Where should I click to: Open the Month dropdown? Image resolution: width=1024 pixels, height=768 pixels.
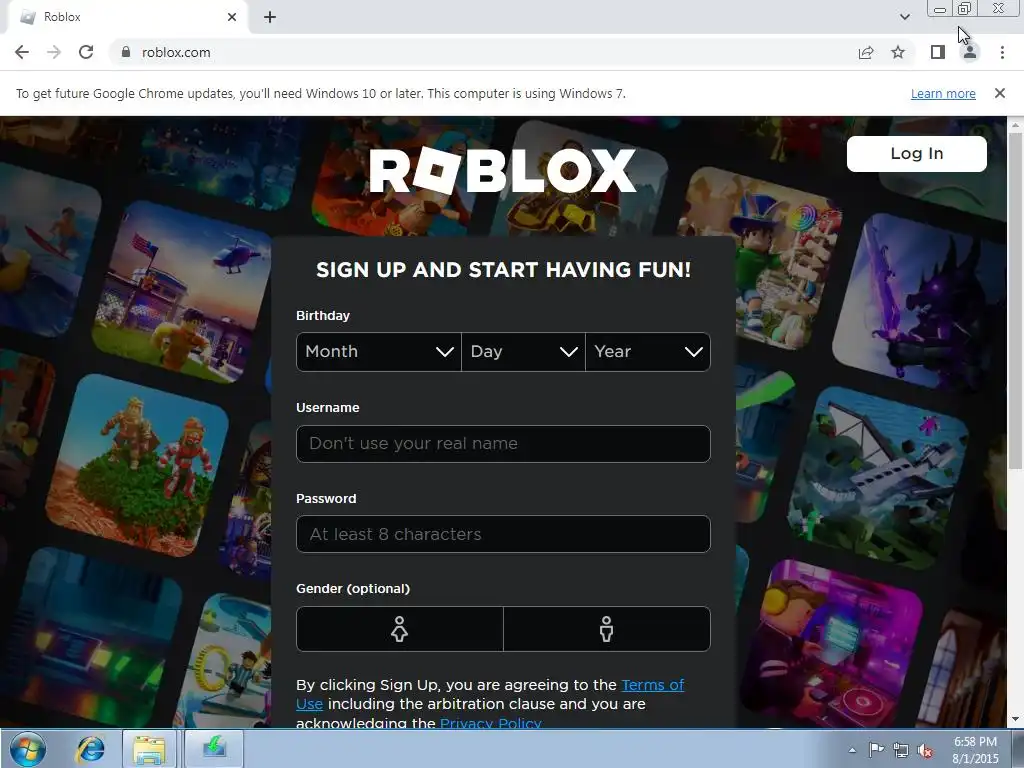point(379,352)
